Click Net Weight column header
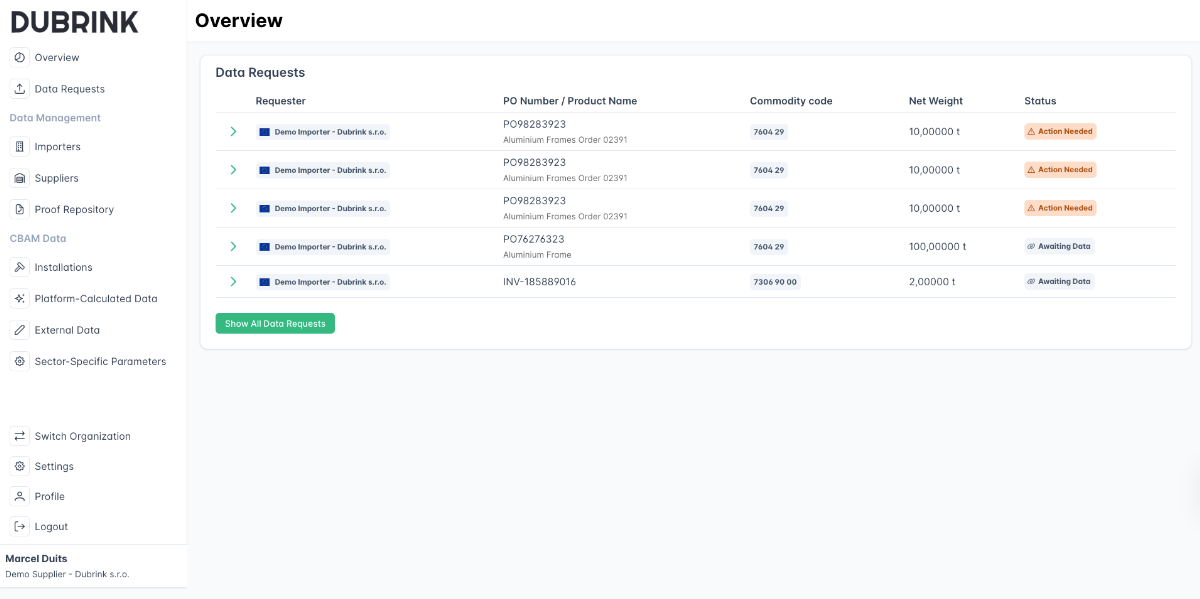Image resolution: width=1200 pixels, height=599 pixels. click(936, 101)
